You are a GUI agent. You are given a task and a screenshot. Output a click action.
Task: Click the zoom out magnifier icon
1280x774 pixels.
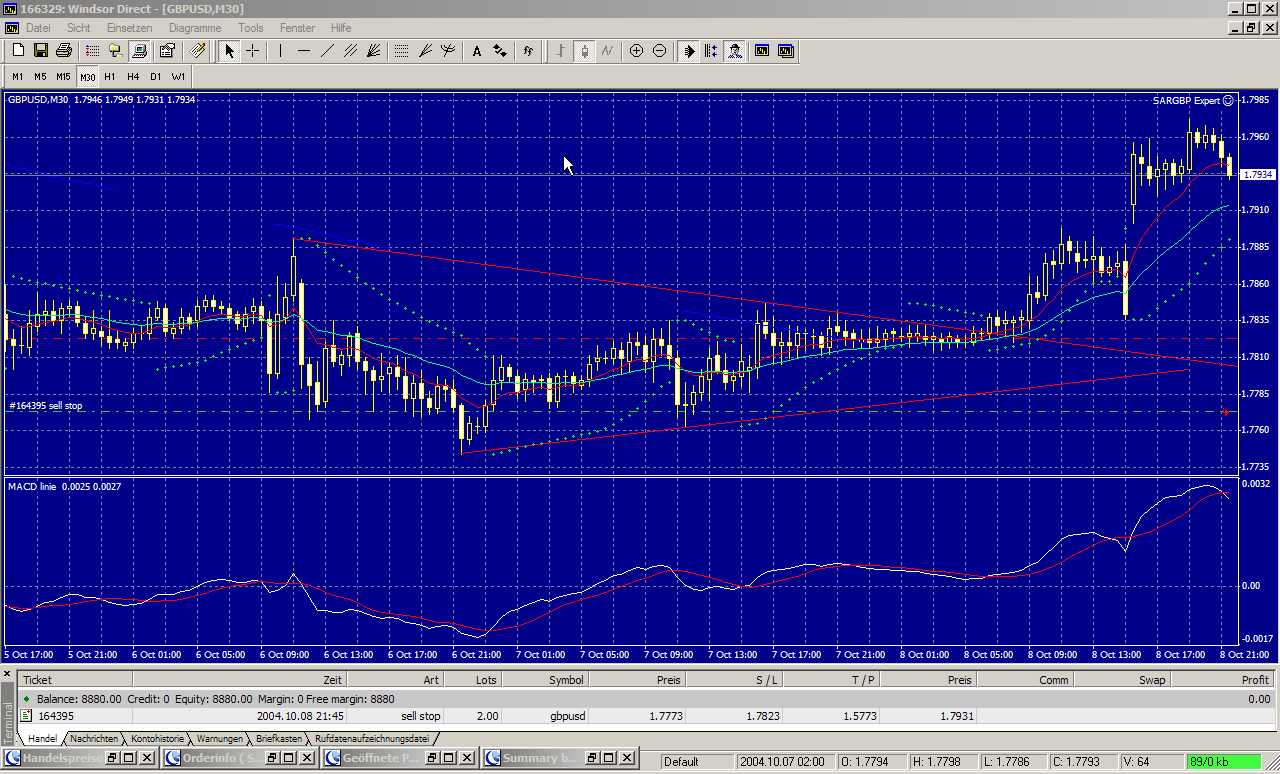click(x=659, y=51)
